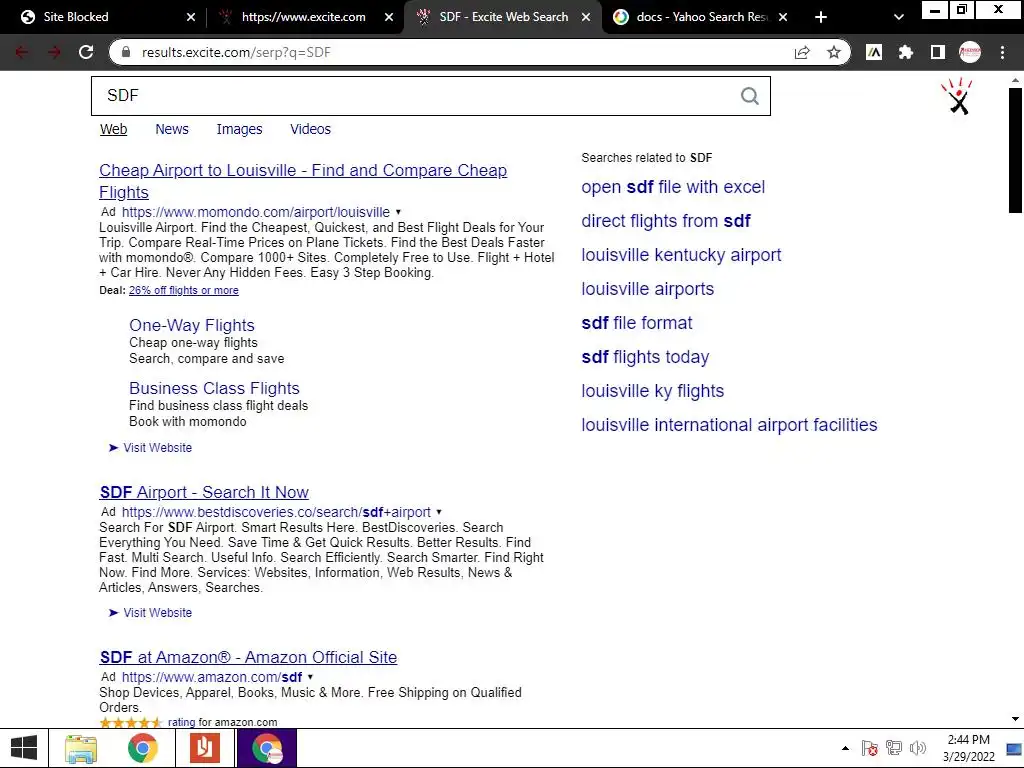Open the tab search chevron
The image size is (1024, 768).
tap(899, 17)
